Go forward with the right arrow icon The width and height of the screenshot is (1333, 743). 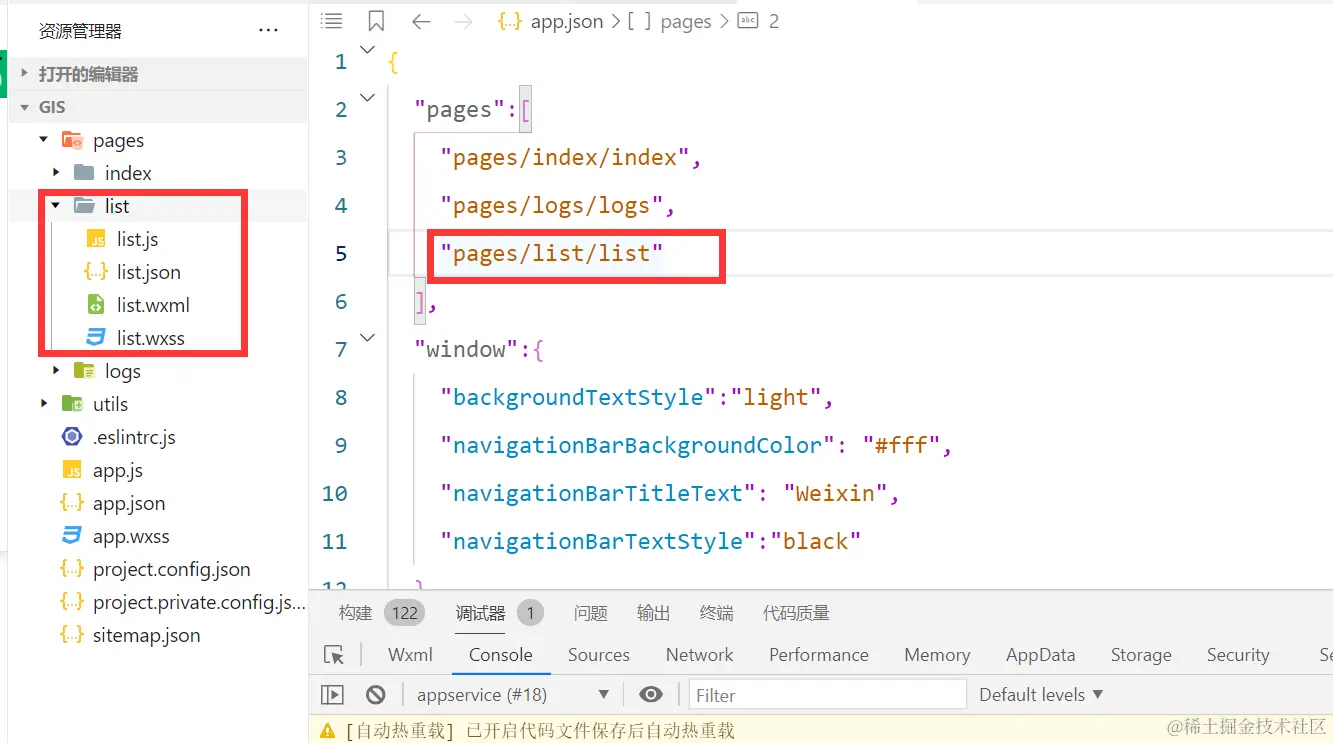(x=463, y=22)
